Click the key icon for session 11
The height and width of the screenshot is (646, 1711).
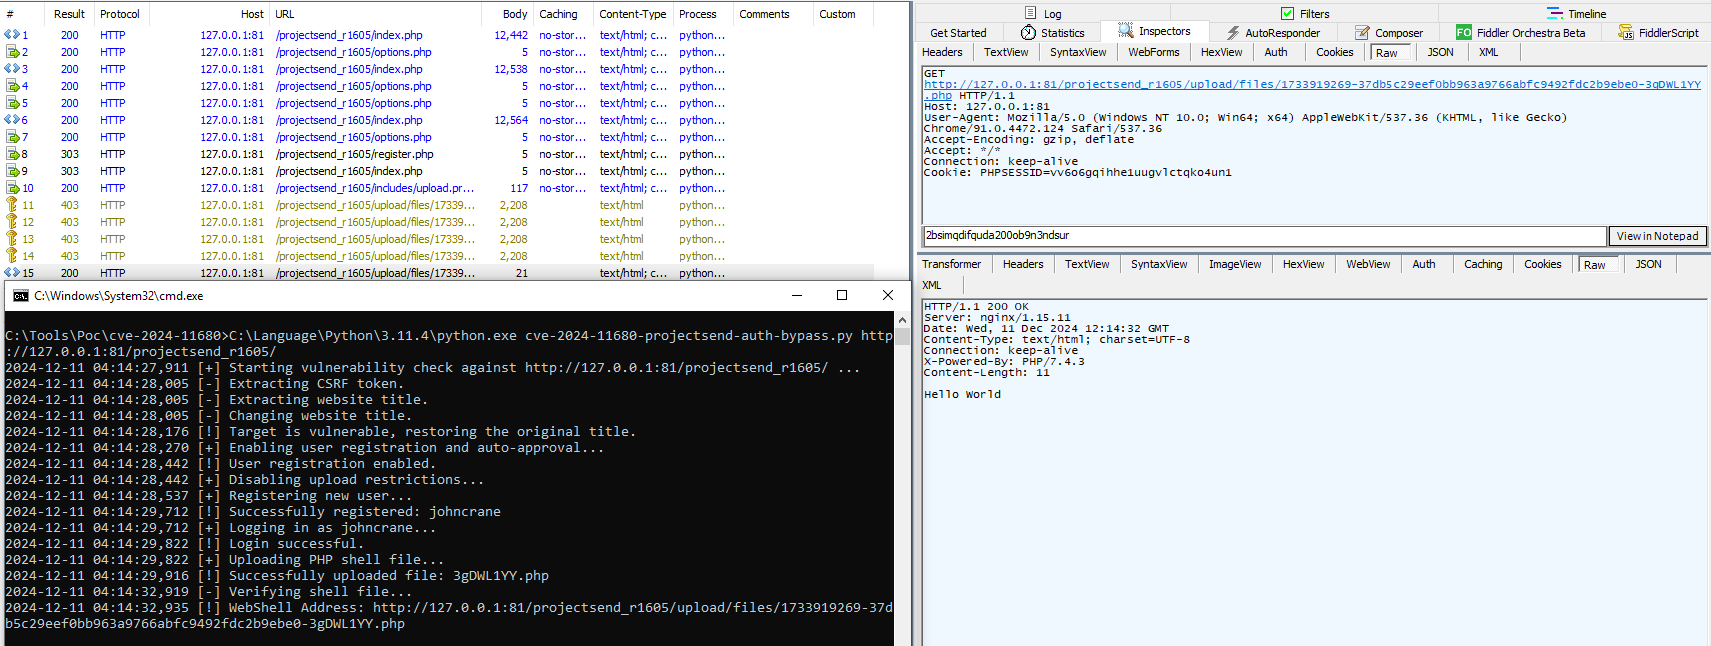coord(12,205)
